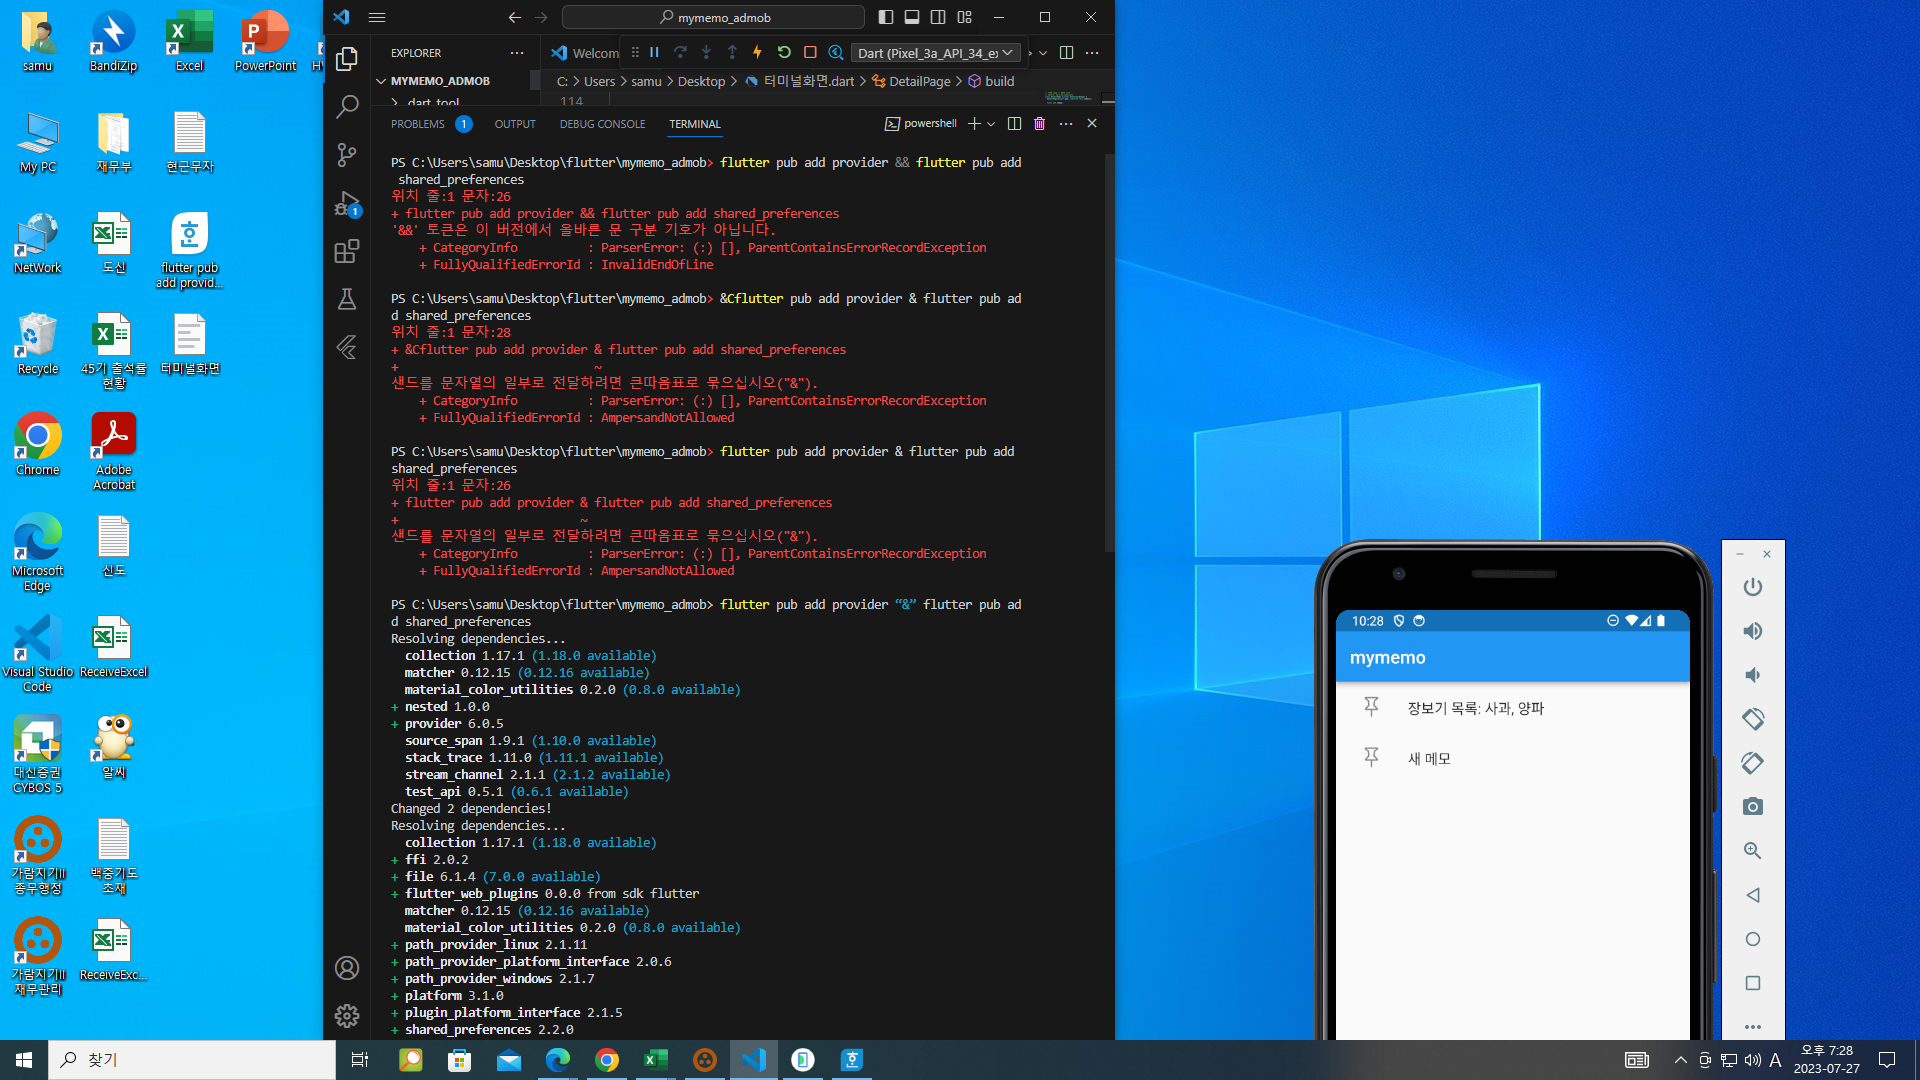
Task: Open the Widget Inspector from debug toolbar
Action: pos(836,52)
